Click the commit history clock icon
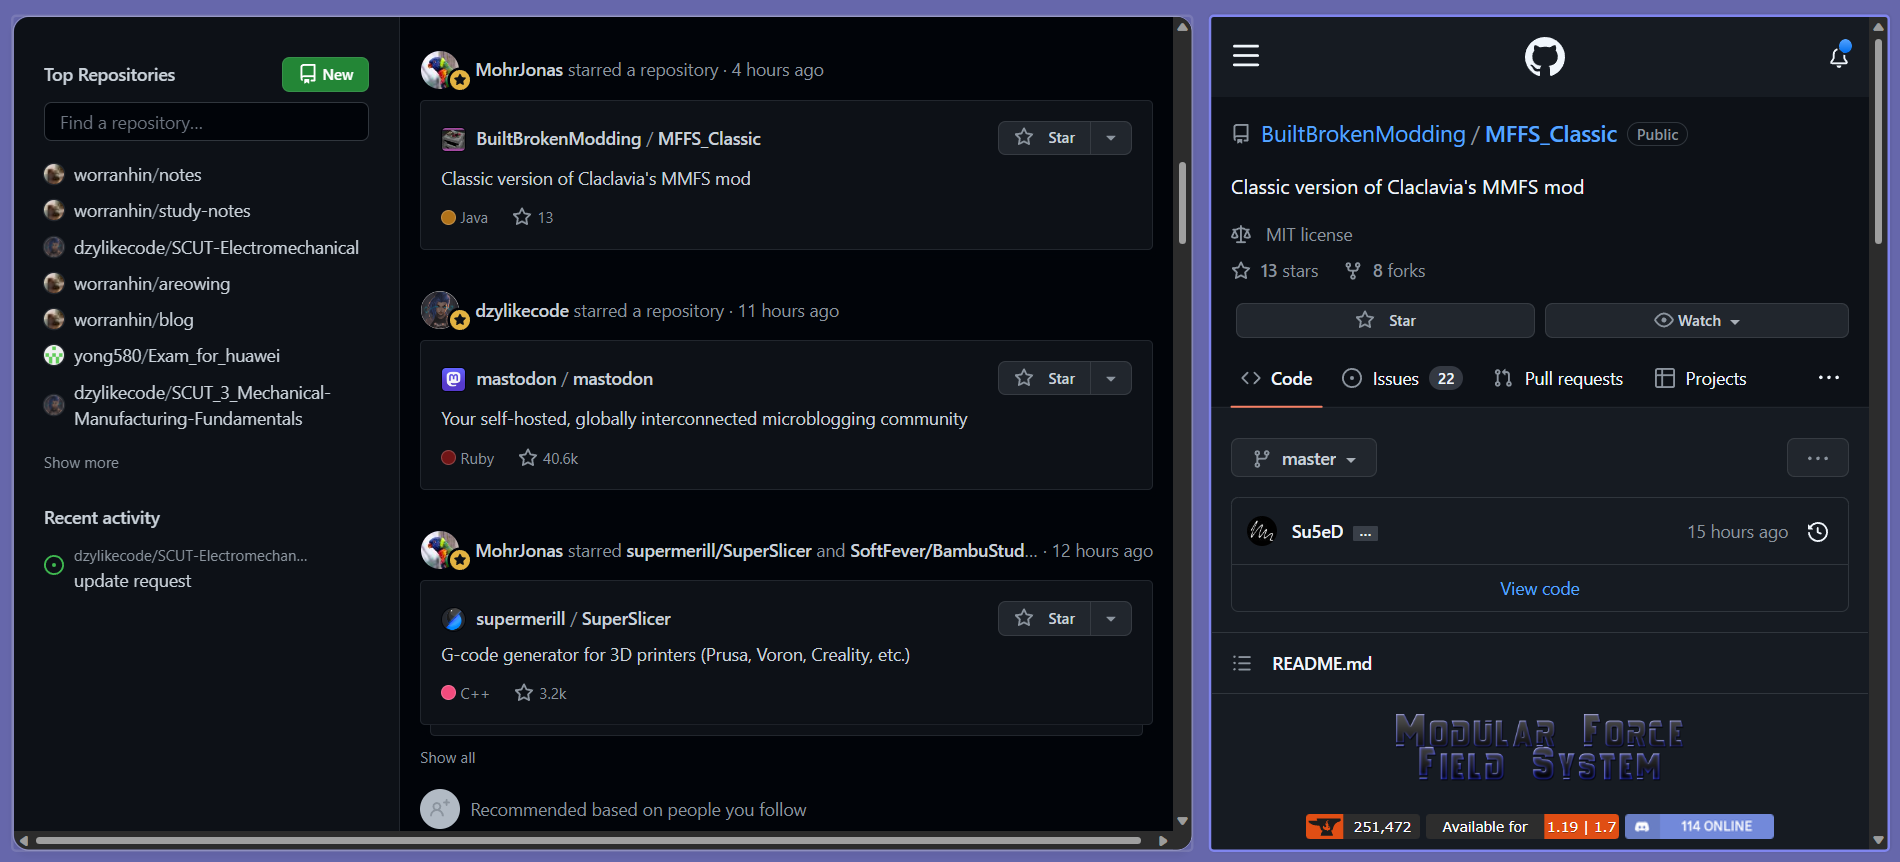This screenshot has height=862, width=1900. tap(1818, 532)
